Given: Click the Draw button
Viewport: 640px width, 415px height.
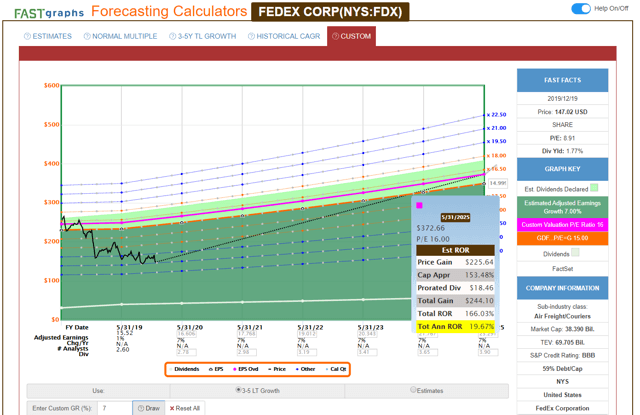Looking at the screenshot, I should [149, 408].
